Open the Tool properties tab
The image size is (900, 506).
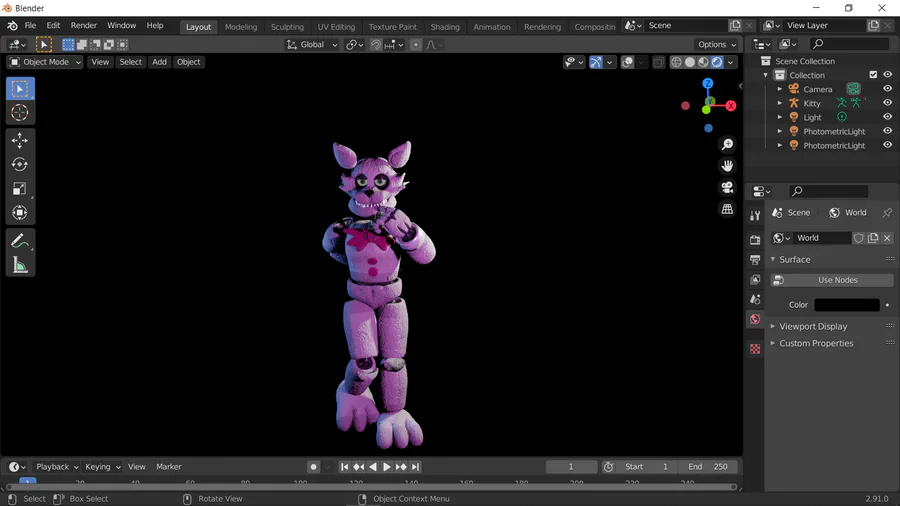755,215
